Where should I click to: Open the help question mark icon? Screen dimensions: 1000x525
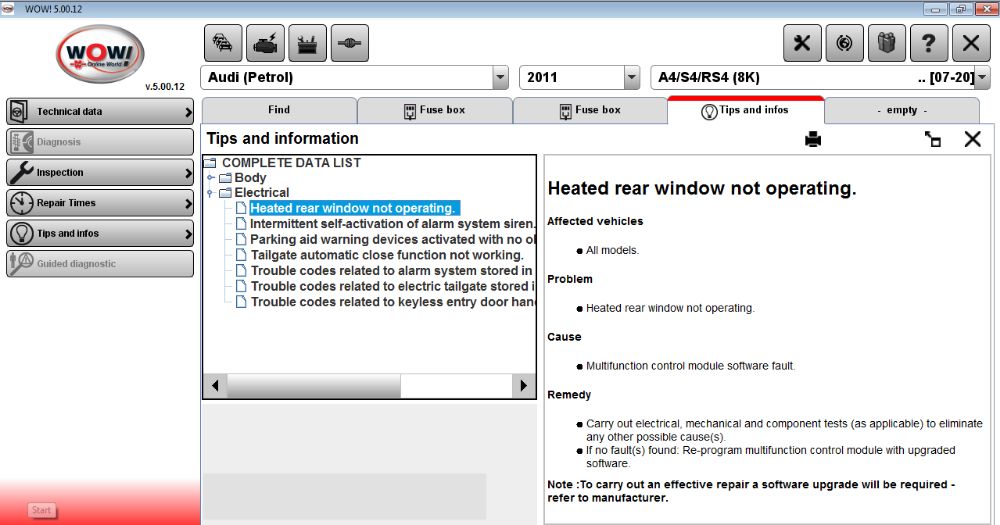929,43
